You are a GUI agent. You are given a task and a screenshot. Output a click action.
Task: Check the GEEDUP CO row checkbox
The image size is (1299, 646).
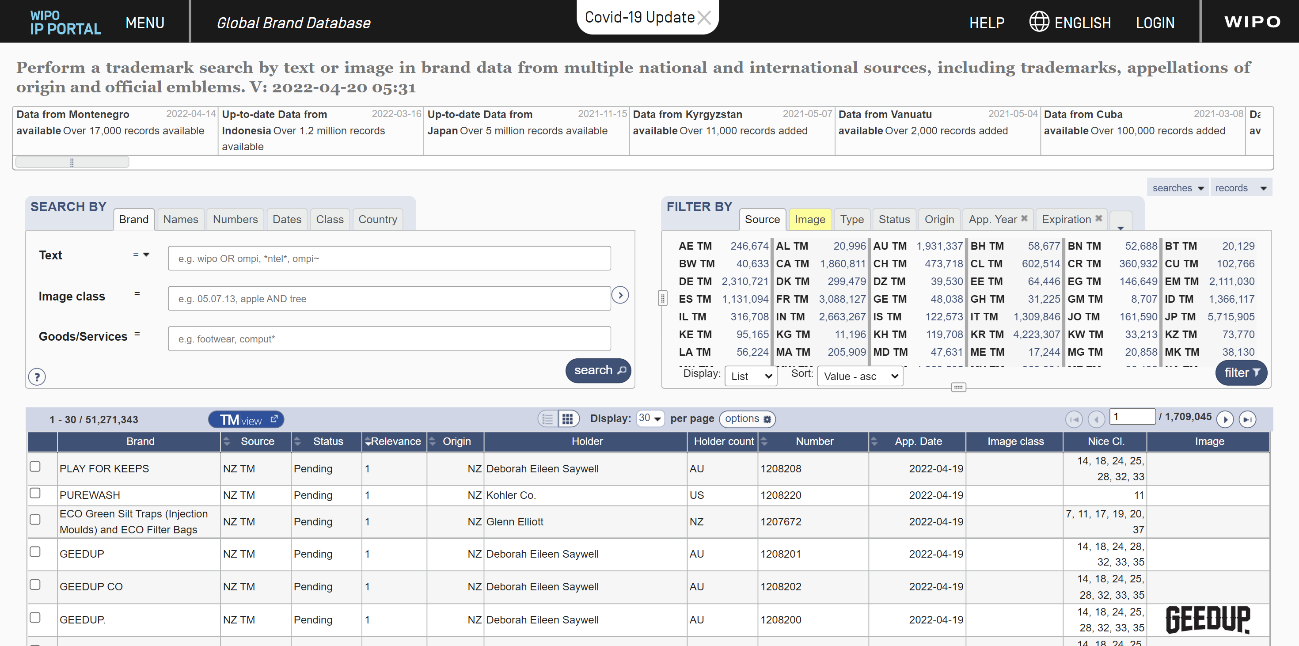pos(36,585)
